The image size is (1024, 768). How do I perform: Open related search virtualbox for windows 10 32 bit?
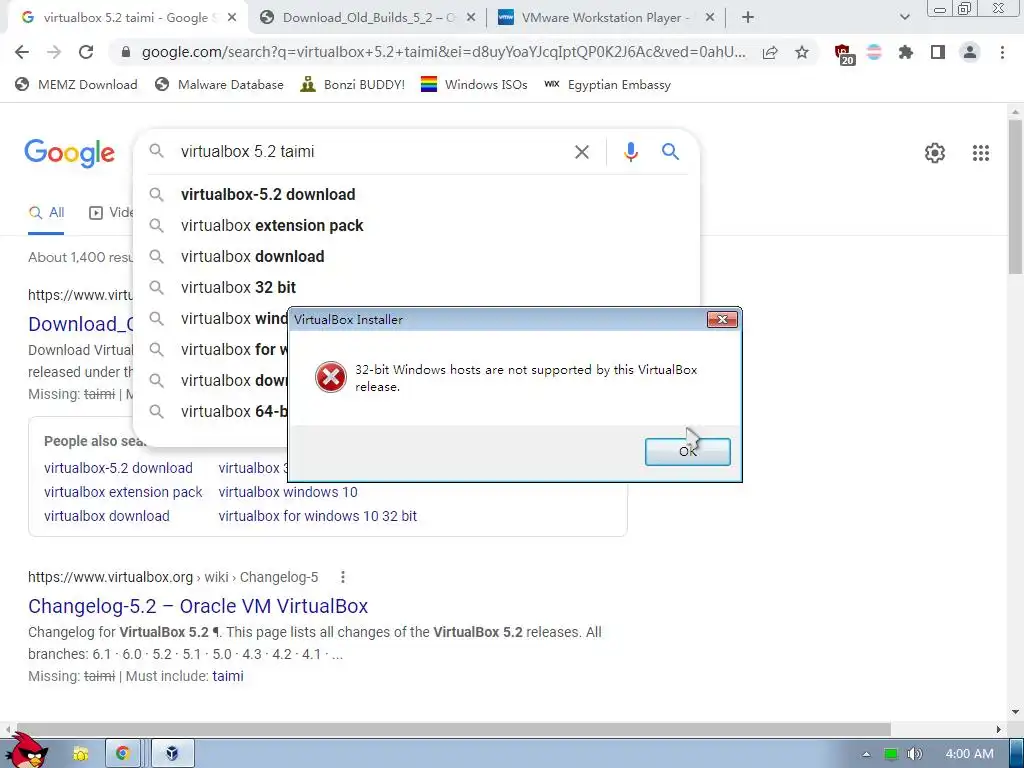[x=317, y=516]
